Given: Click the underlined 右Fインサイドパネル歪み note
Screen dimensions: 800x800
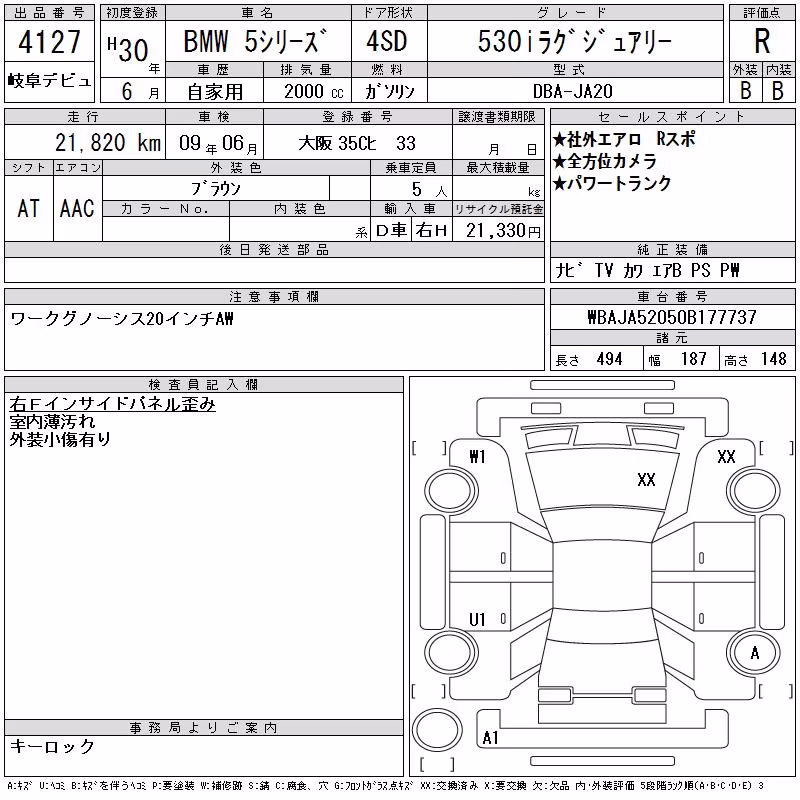Looking at the screenshot, I should tap(112, 404).
